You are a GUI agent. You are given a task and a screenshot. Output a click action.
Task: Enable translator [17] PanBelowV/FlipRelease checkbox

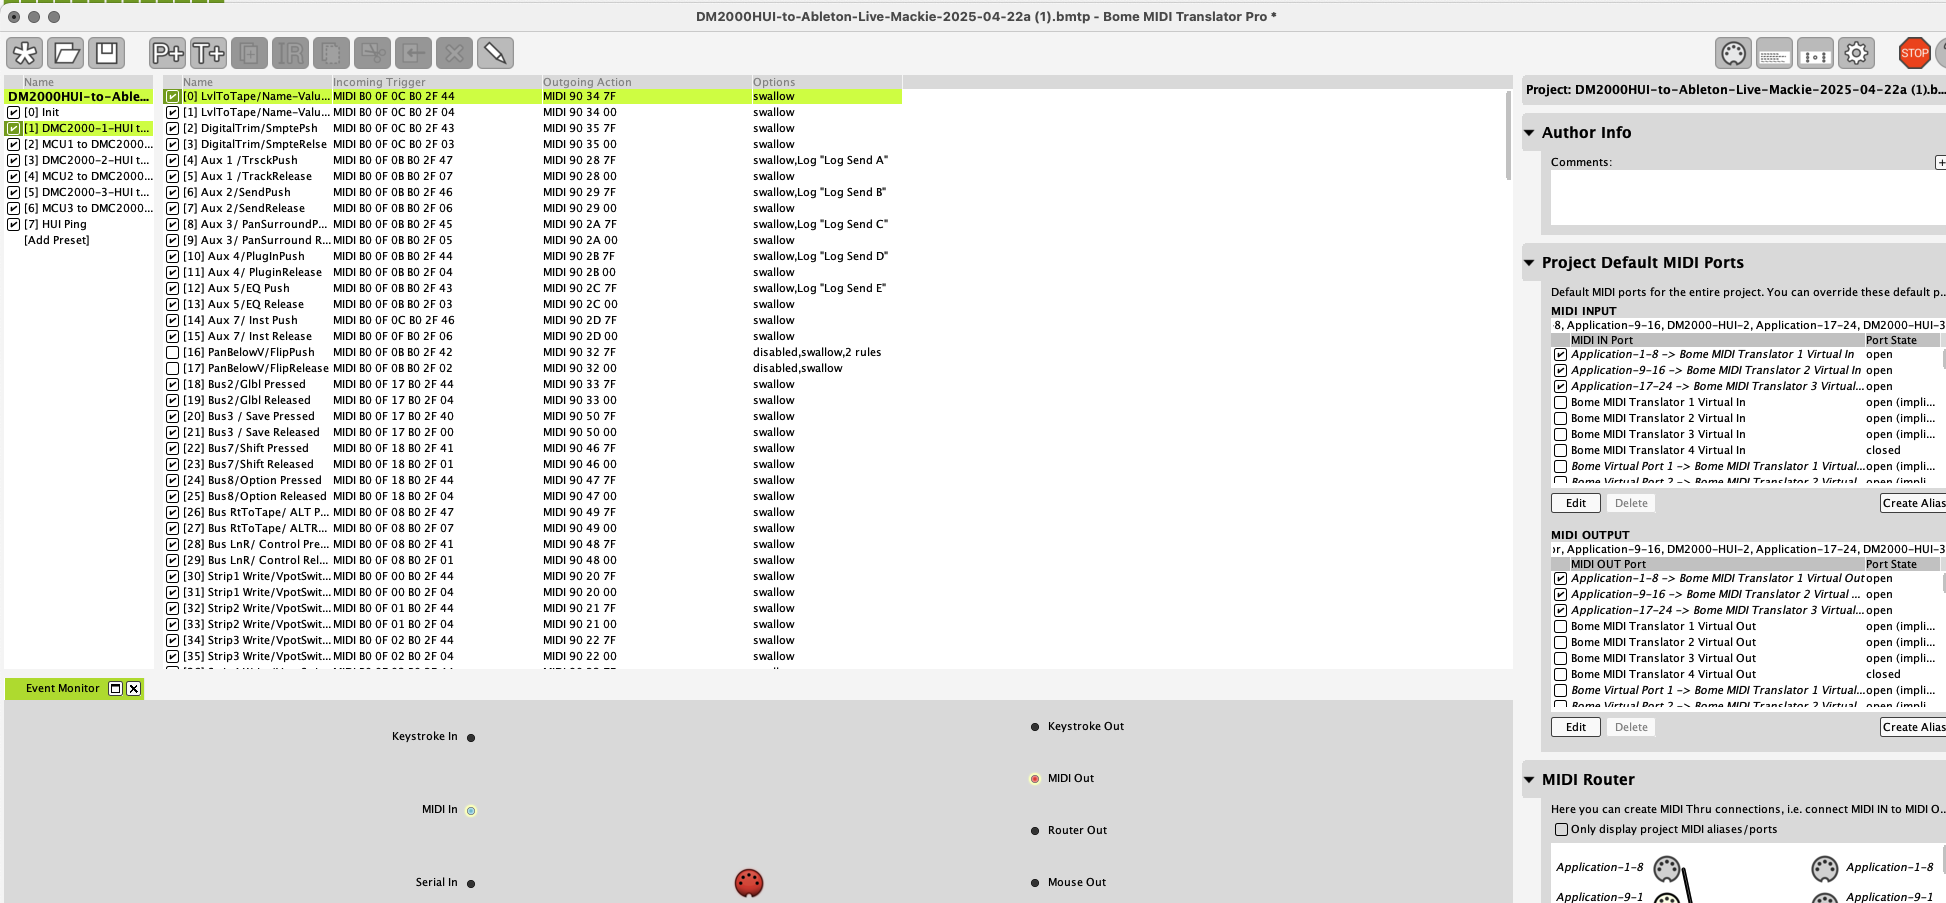click(x=172, y=369)
